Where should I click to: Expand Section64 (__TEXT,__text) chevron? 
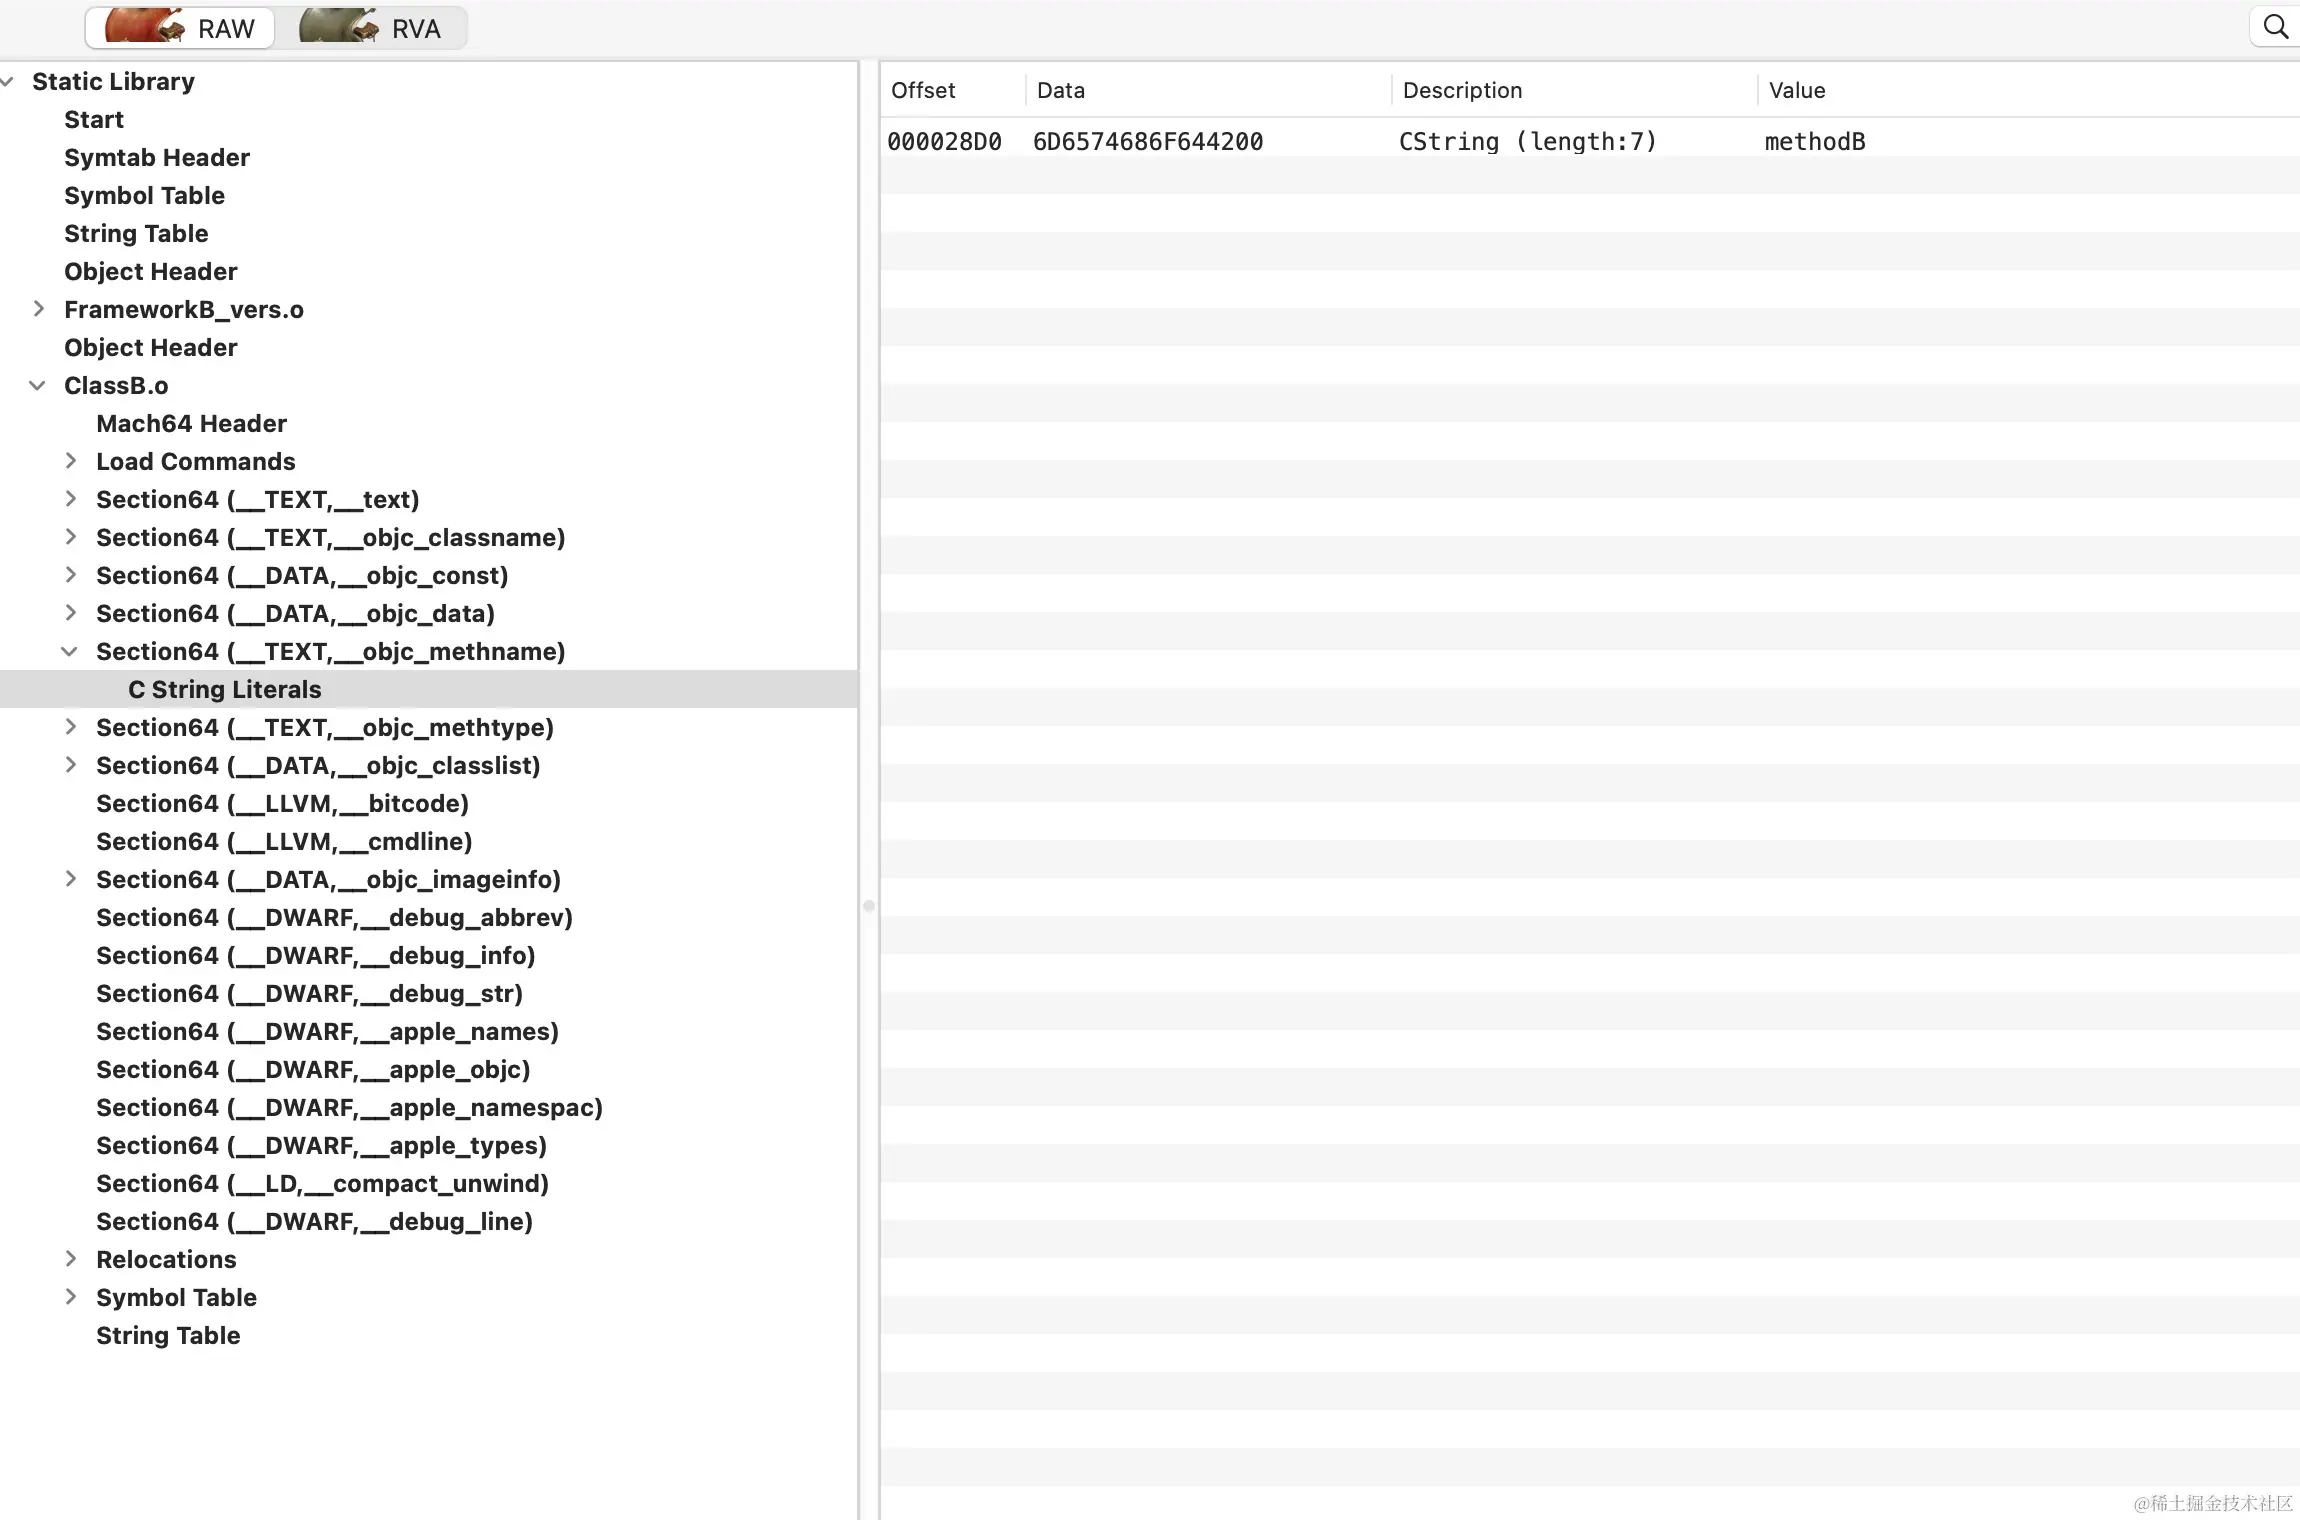coord(70,499)
